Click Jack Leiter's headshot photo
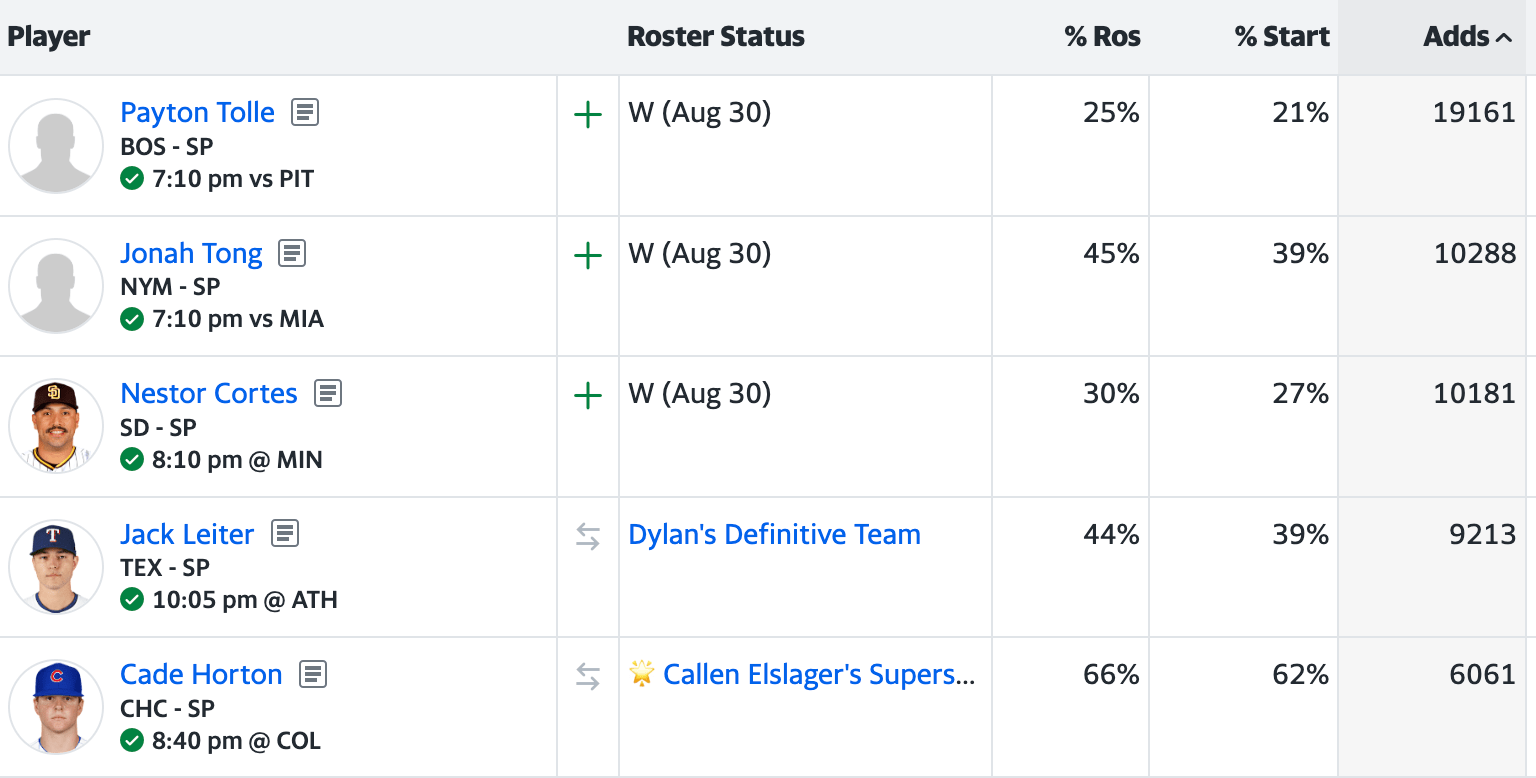Image resolution: width=1536 pixels, height=778 pixels. pos(56,566)
